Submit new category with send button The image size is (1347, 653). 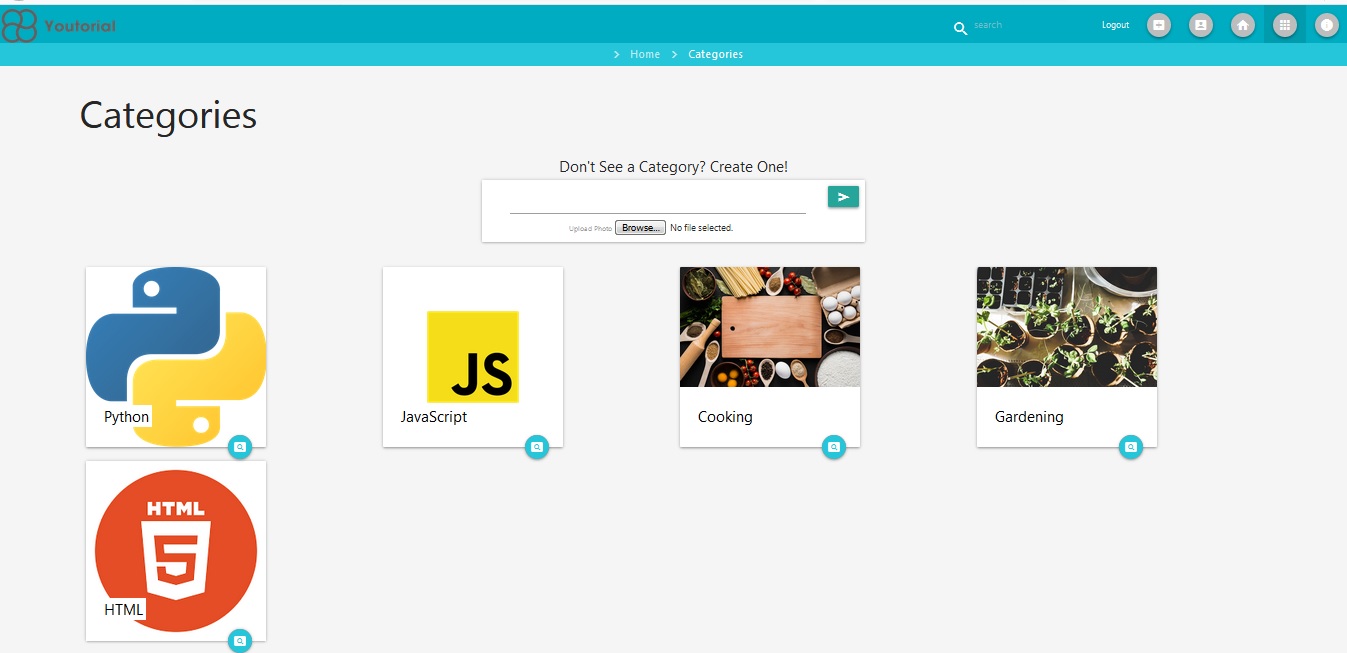coord(843,197)
